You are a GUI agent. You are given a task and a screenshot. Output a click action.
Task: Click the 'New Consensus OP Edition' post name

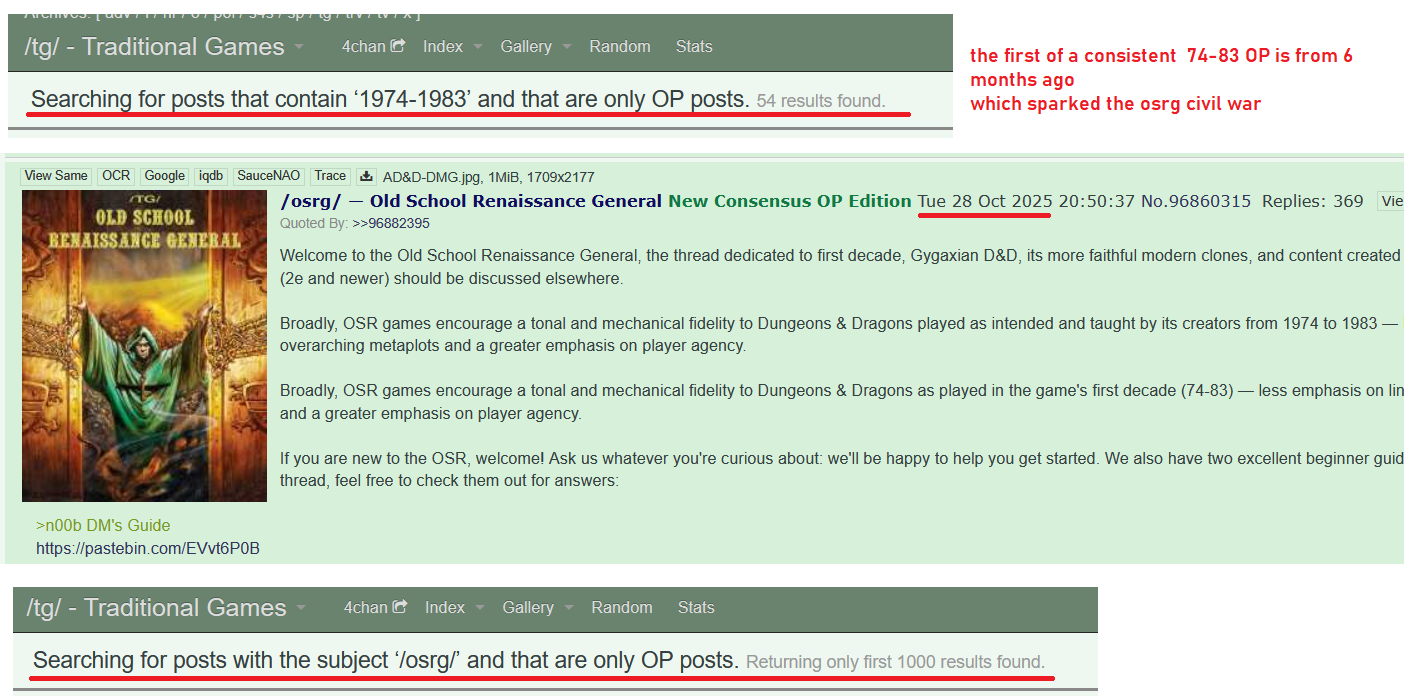(x=790, y=201)
